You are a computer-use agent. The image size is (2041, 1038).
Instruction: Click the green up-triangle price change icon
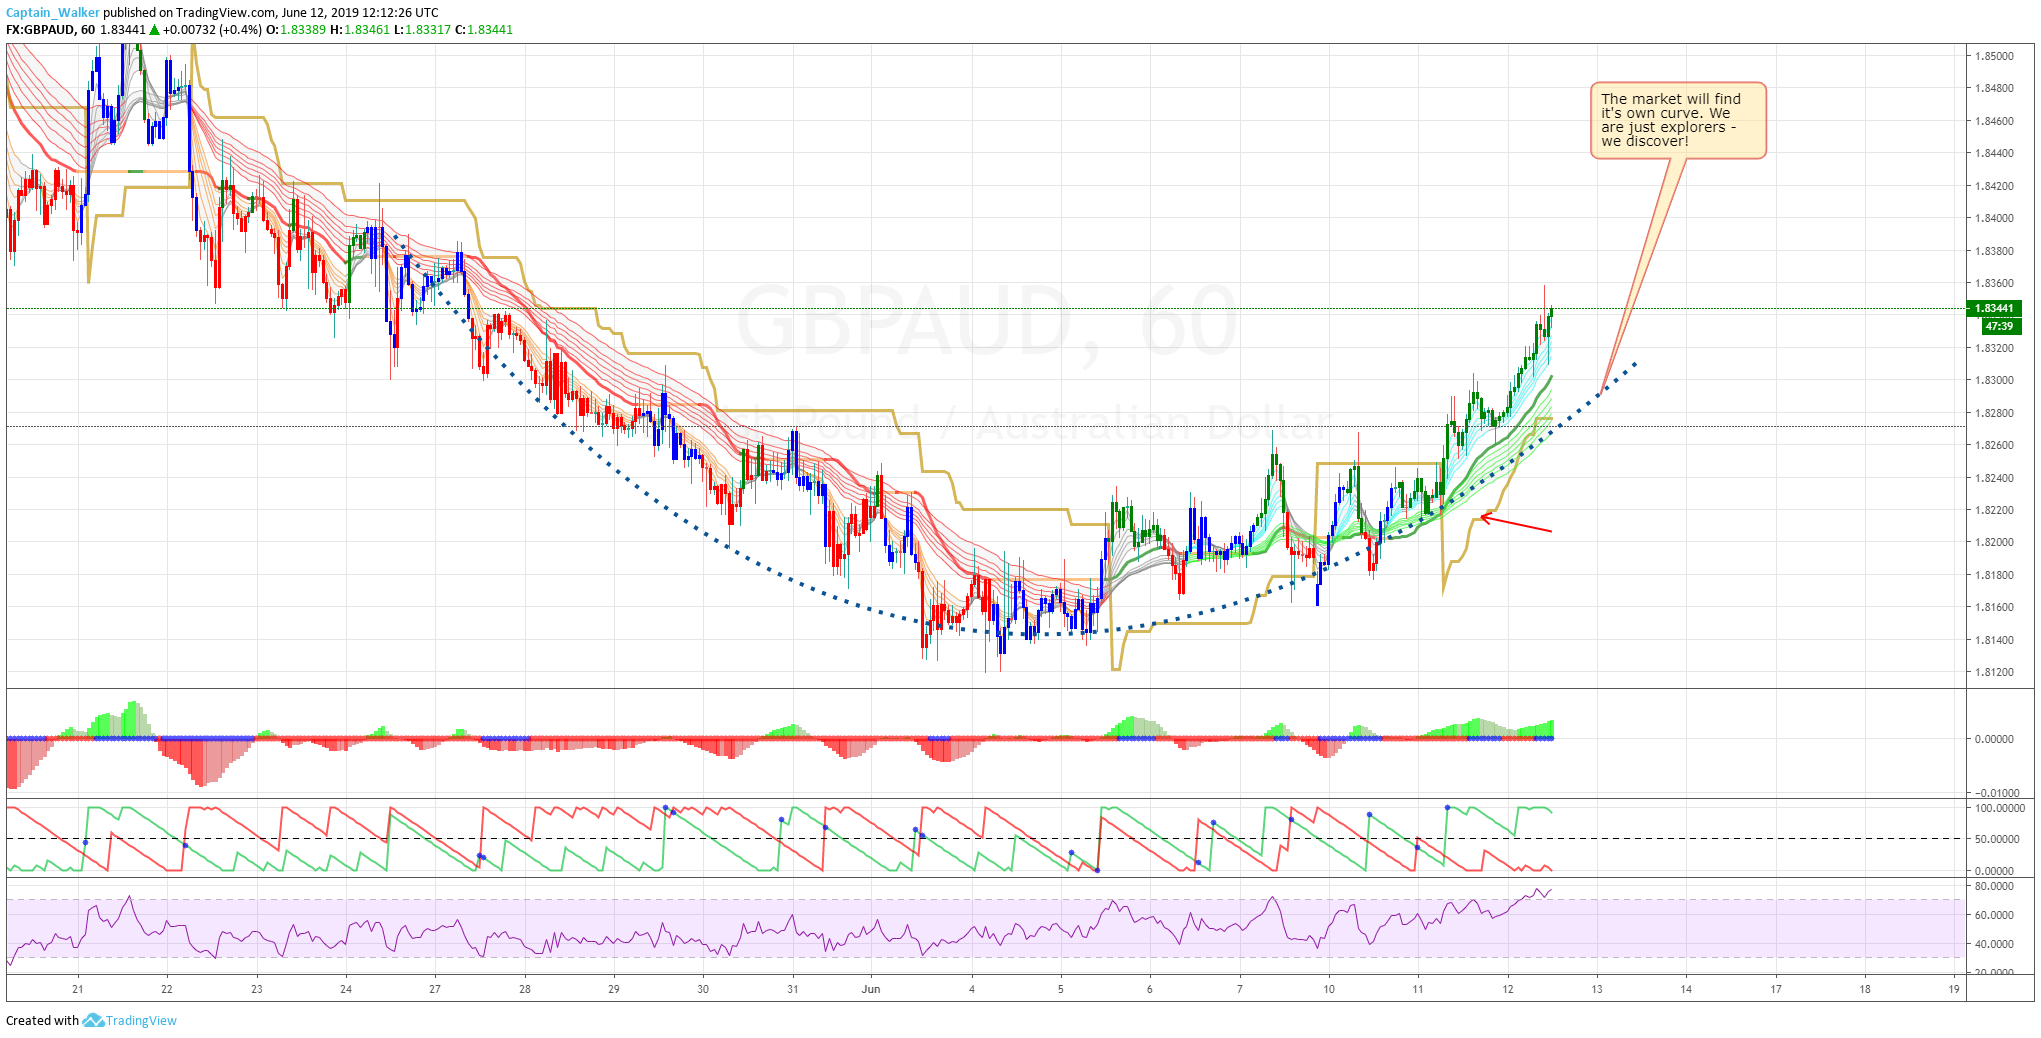point(155,30)
